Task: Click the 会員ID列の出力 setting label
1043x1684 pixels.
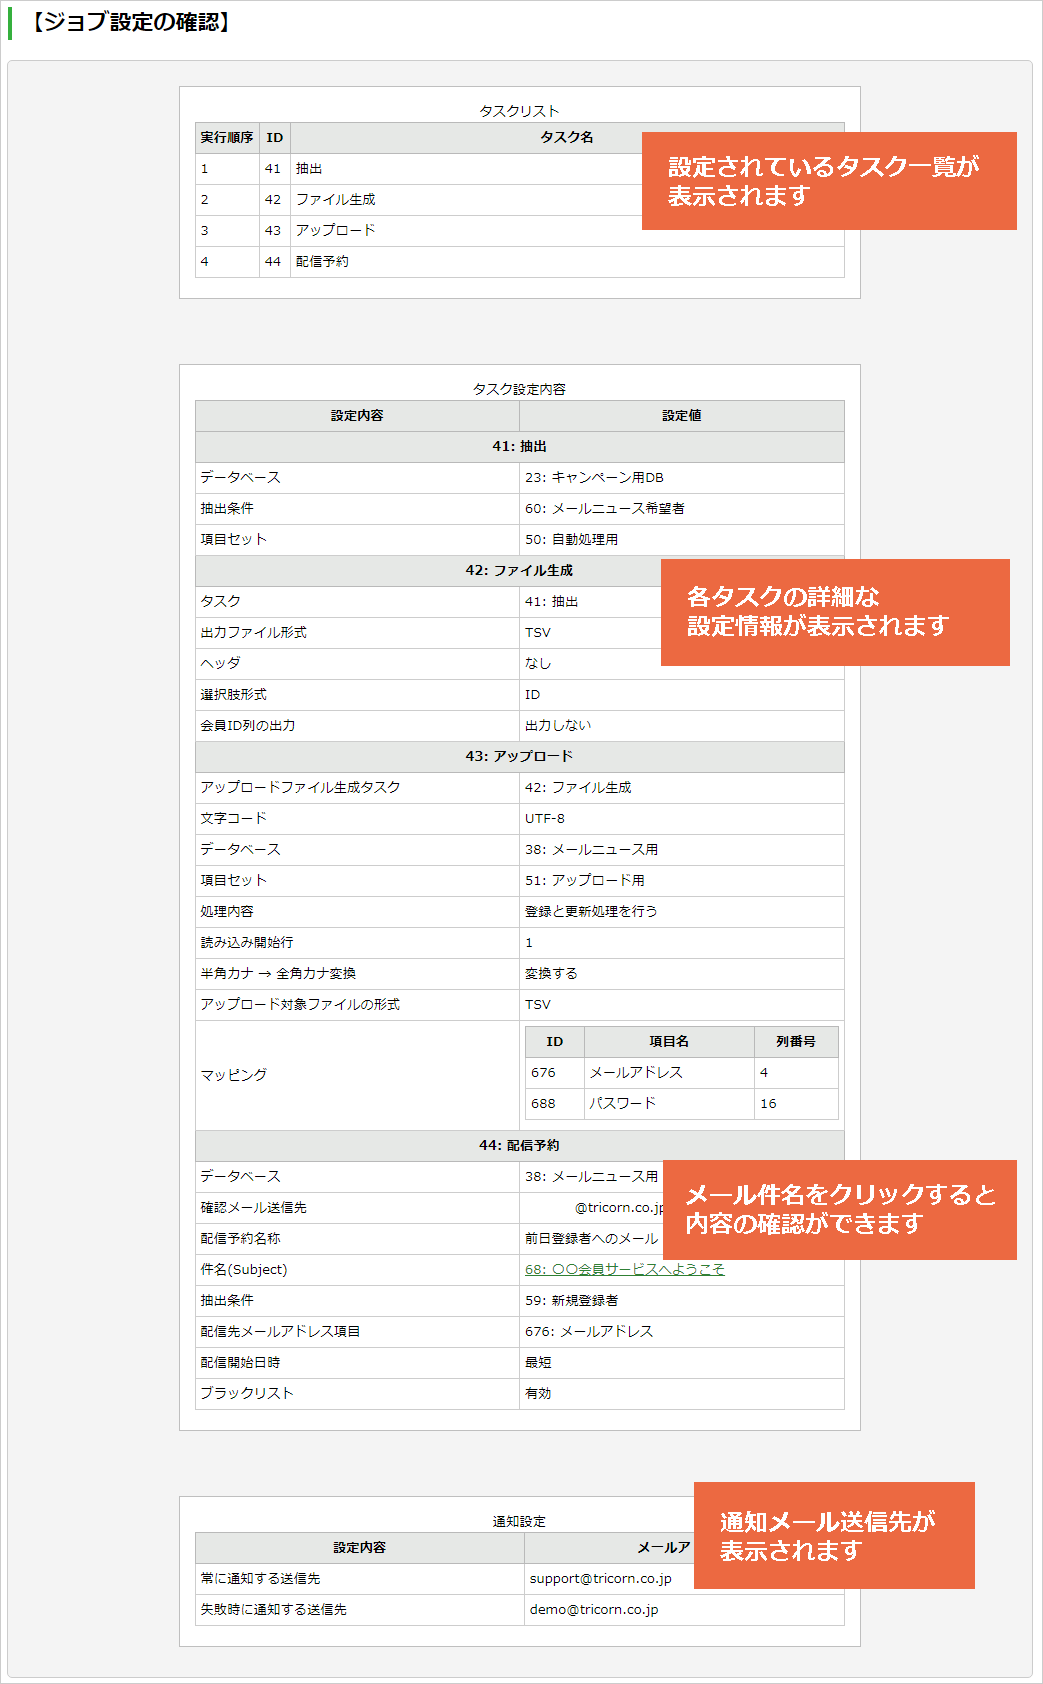Action: point(247,726)
